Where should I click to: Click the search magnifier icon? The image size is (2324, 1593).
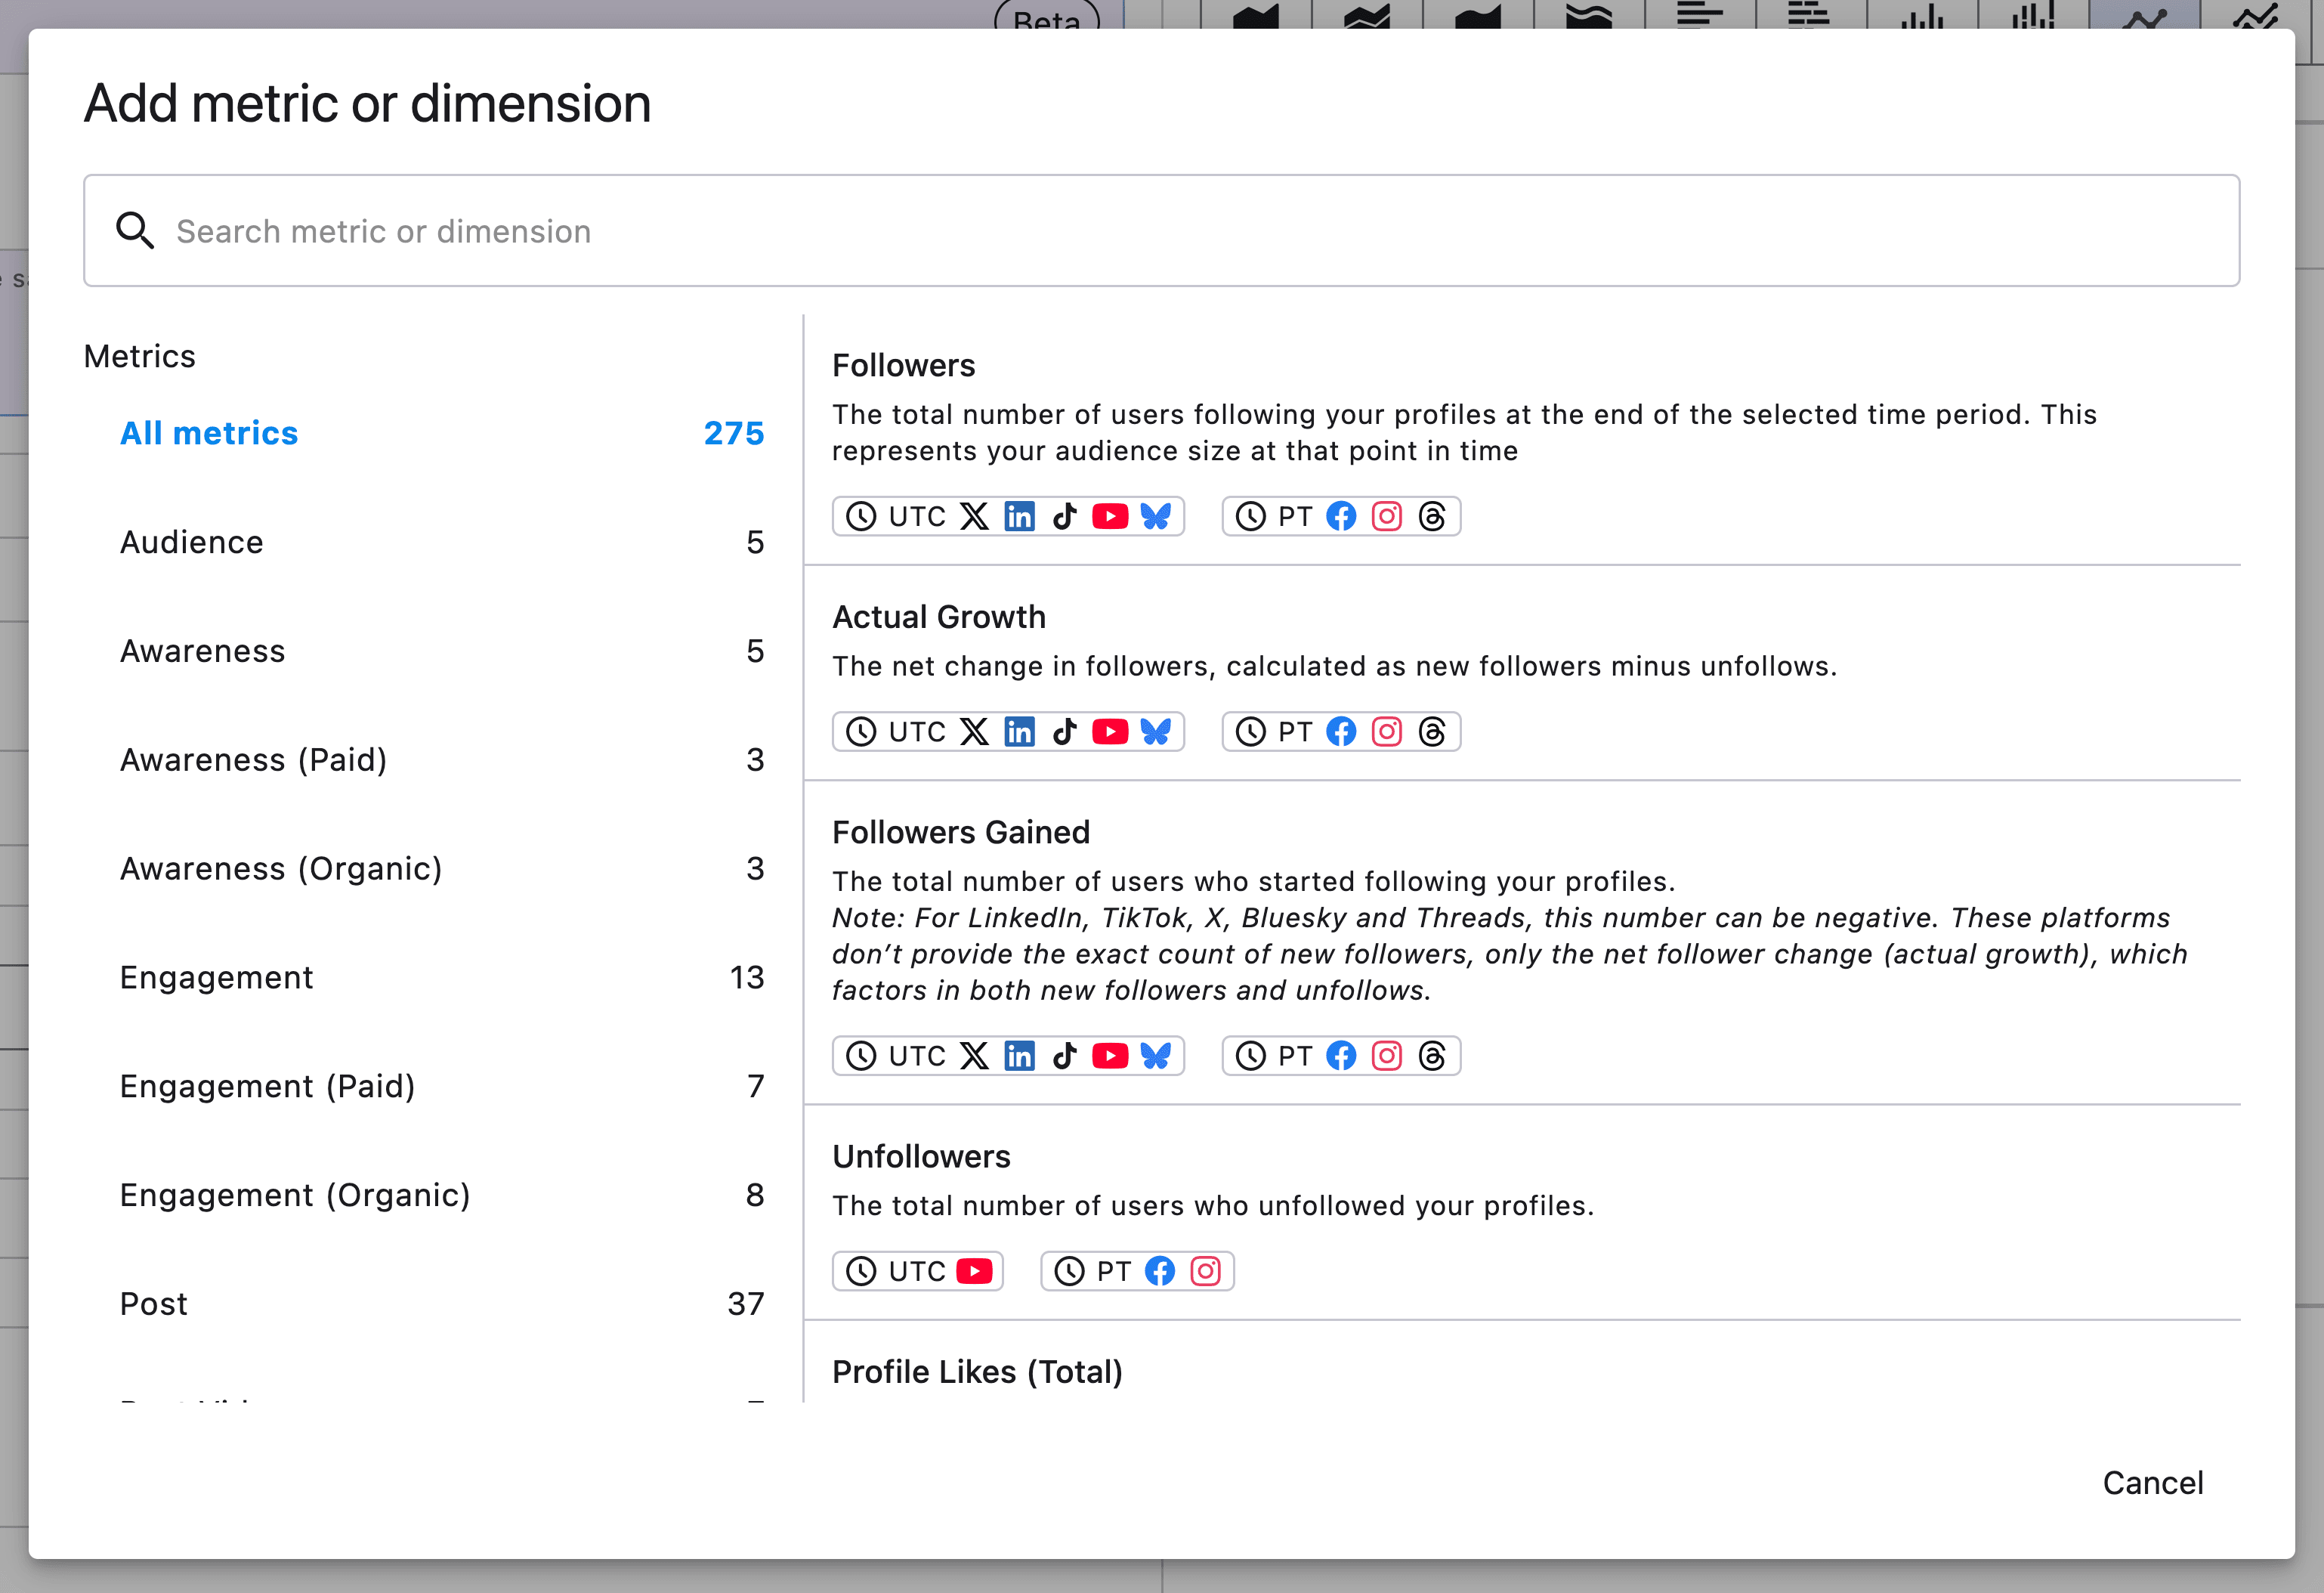click(x=135, y=231)
